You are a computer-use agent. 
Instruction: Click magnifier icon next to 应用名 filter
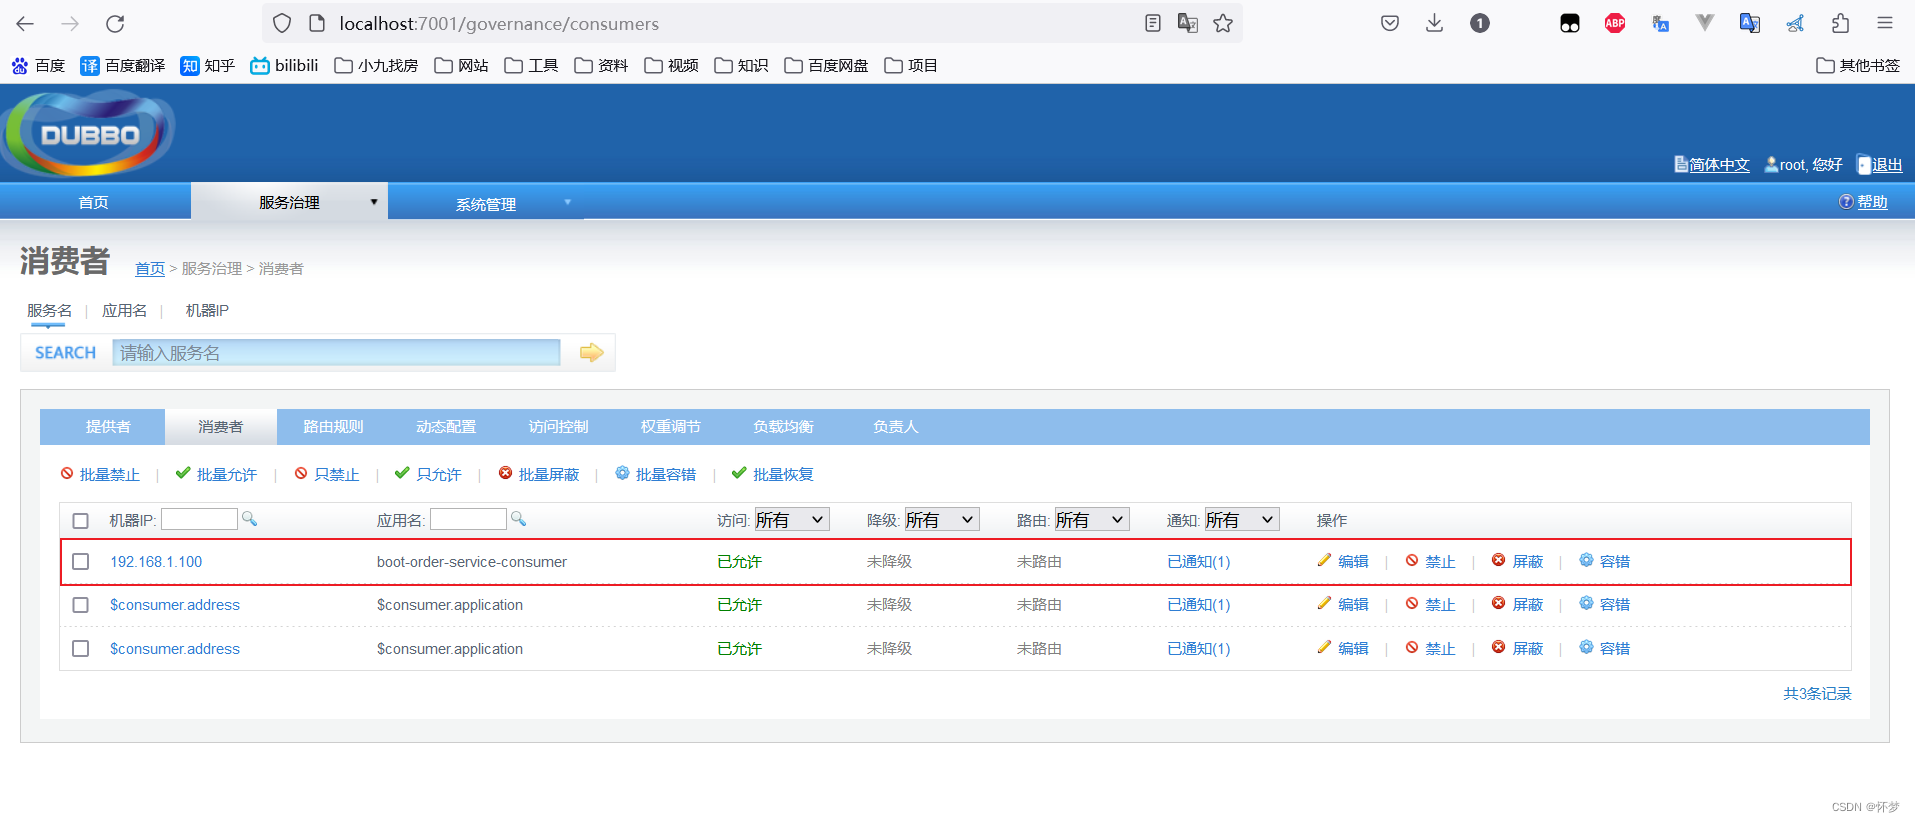pos(518,519)
